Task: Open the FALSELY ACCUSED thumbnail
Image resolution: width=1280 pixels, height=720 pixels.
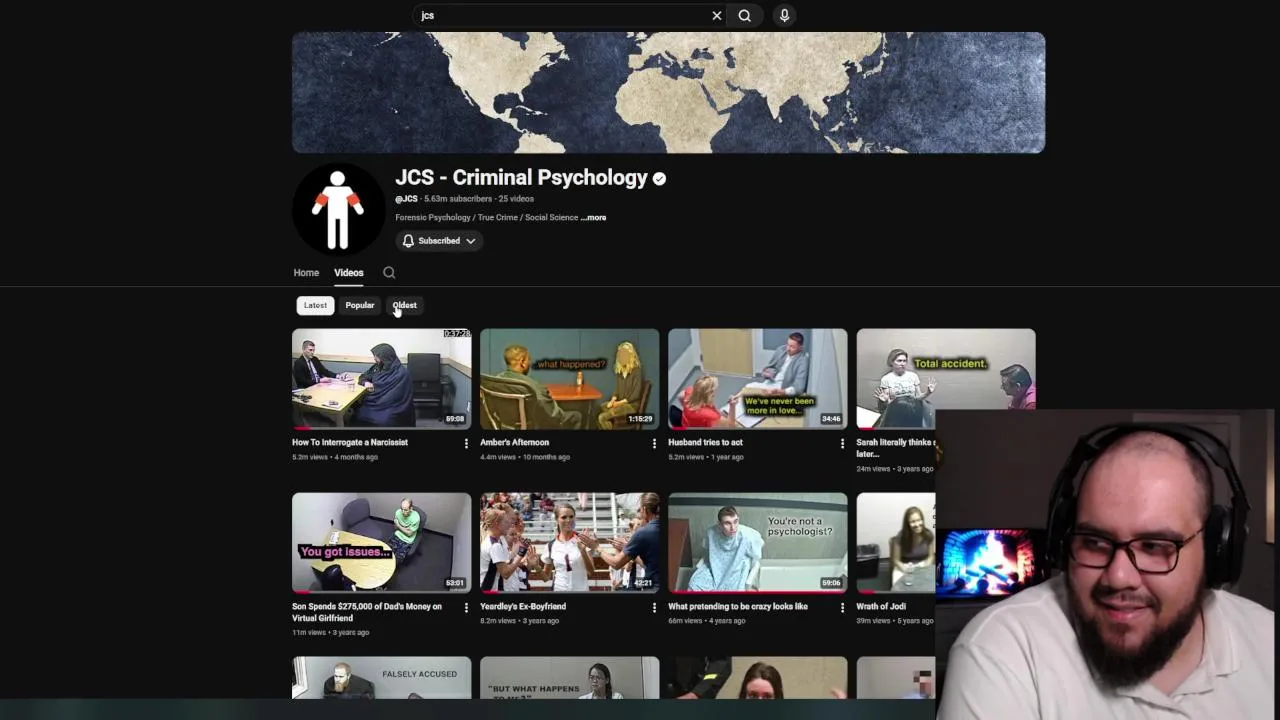Action: tap(381, 677)
